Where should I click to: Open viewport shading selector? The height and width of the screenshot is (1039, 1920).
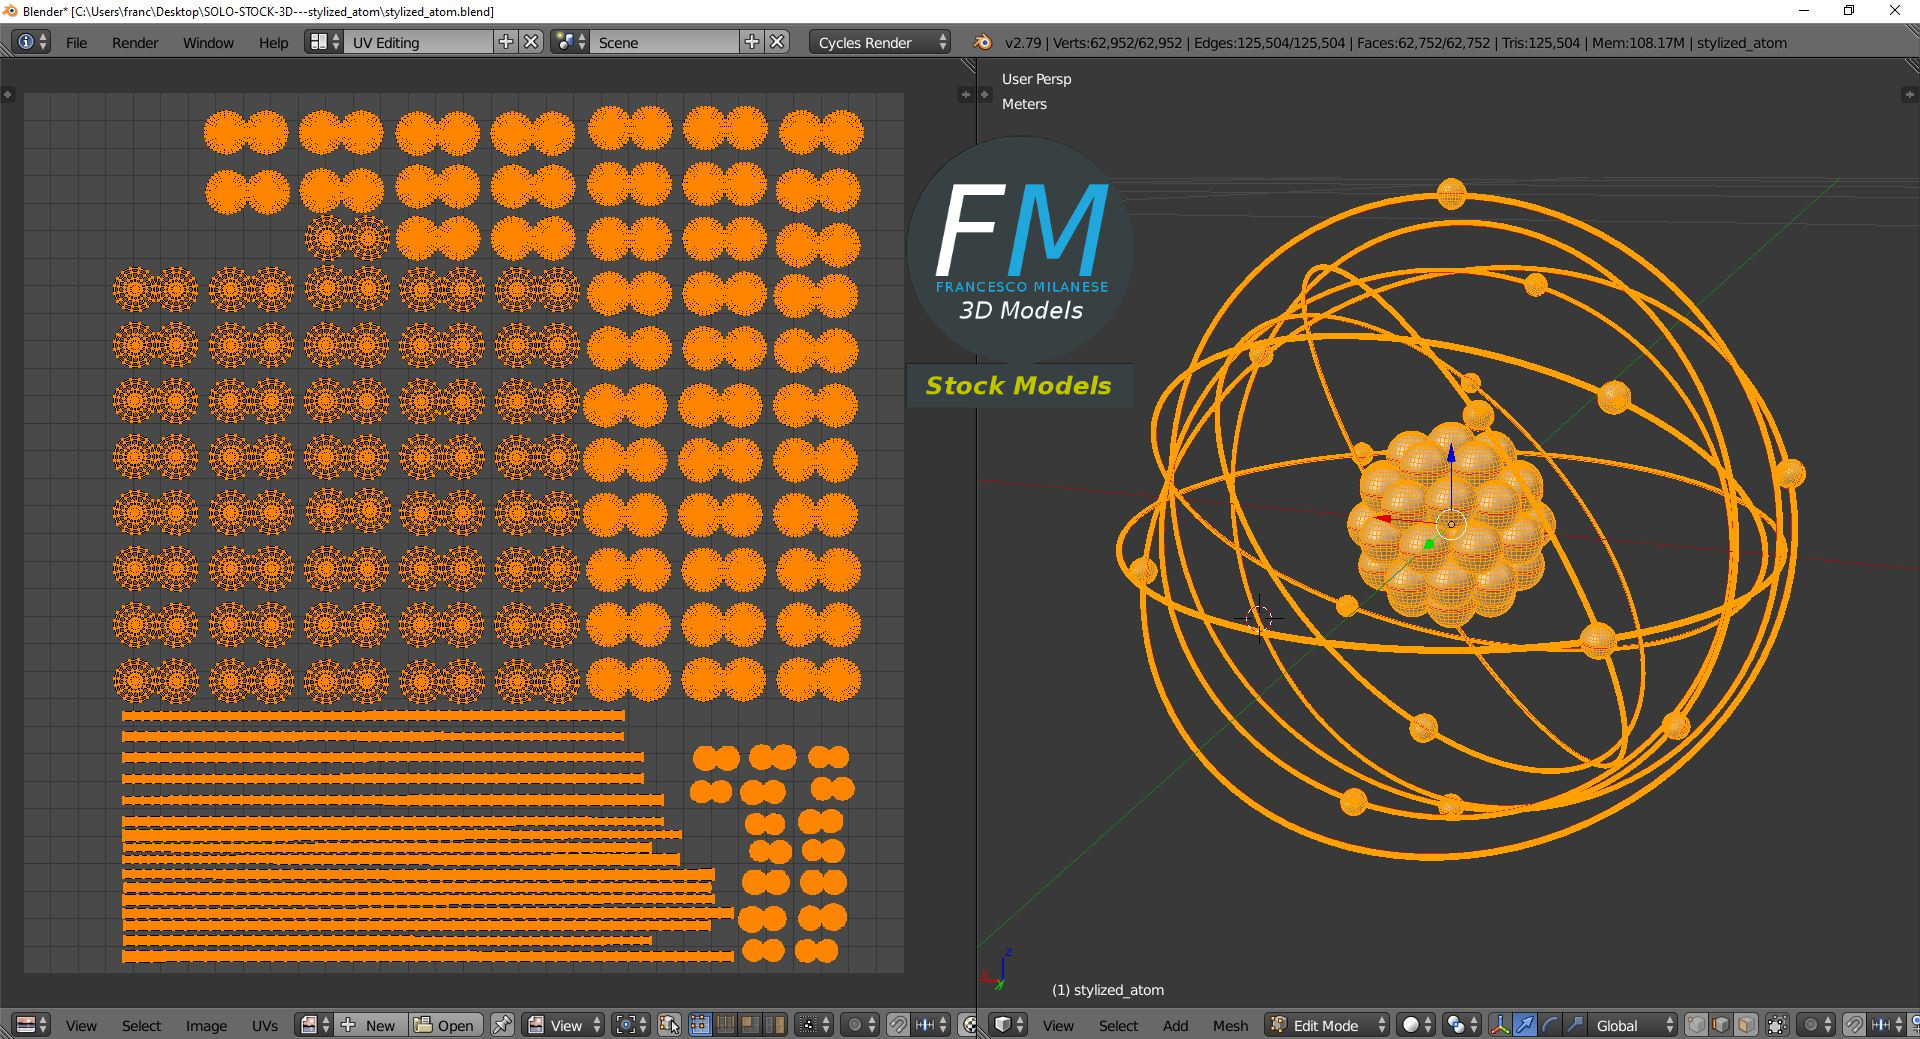[x=1416, y=1025]
